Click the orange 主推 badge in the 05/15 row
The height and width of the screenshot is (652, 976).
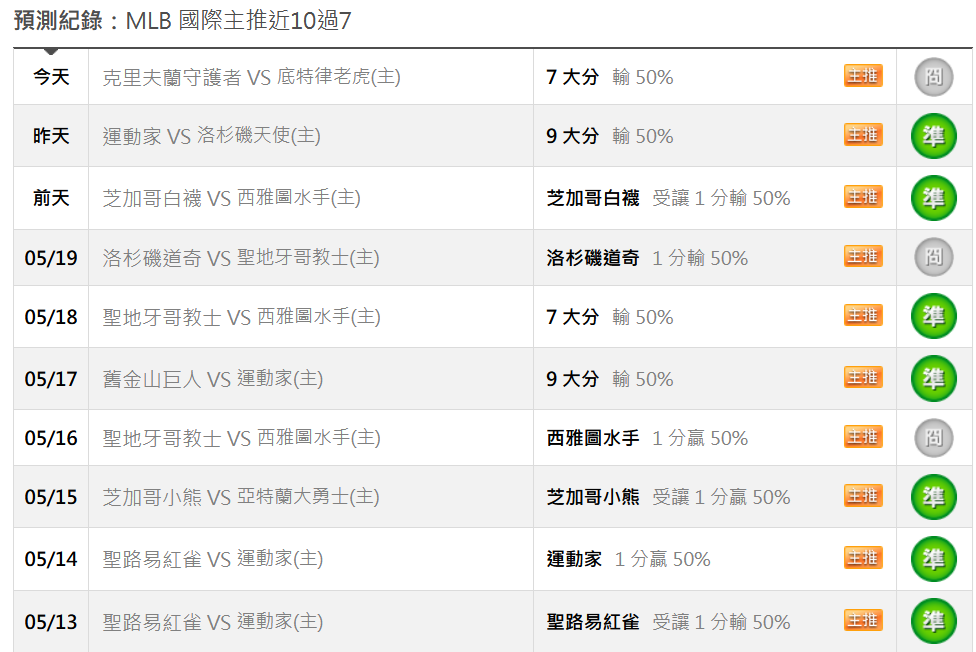(863, 496)
